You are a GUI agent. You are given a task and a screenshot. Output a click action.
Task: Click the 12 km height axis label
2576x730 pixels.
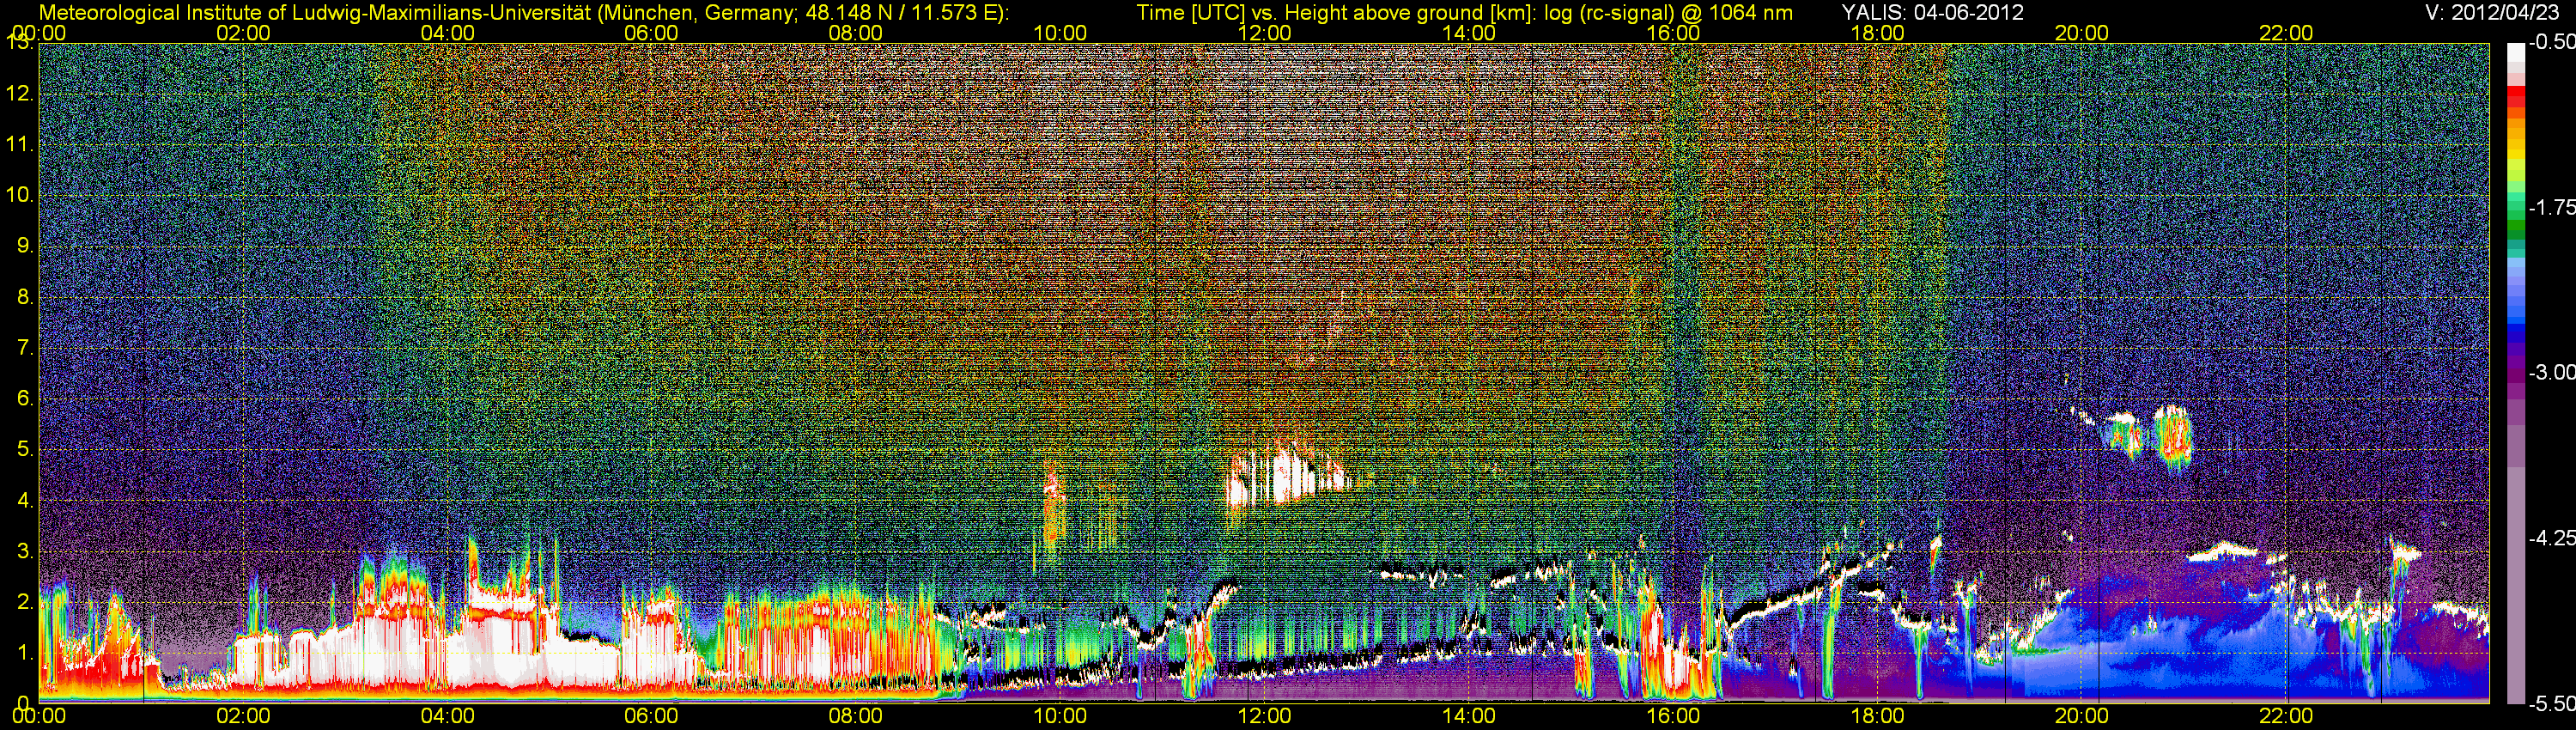pyautogui.click(x=21, y=94)
